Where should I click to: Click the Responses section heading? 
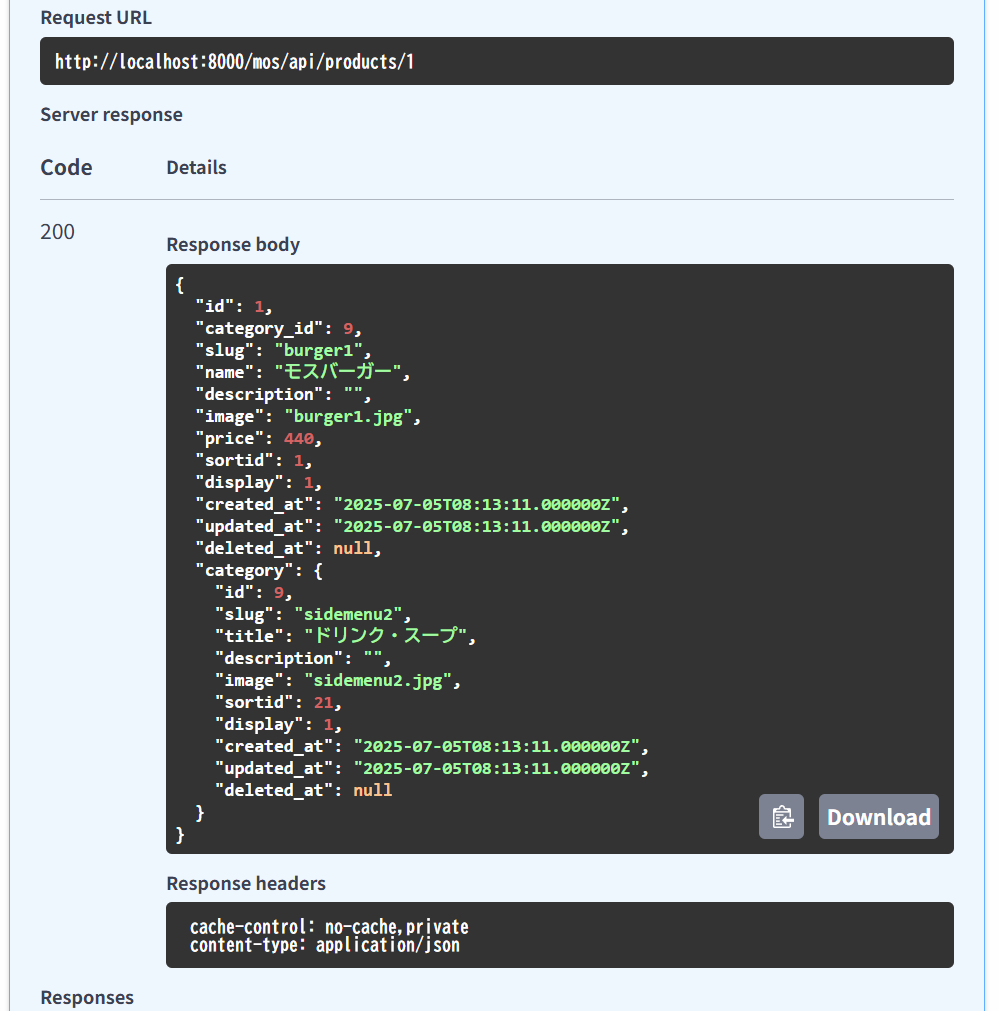click(86, 997)
